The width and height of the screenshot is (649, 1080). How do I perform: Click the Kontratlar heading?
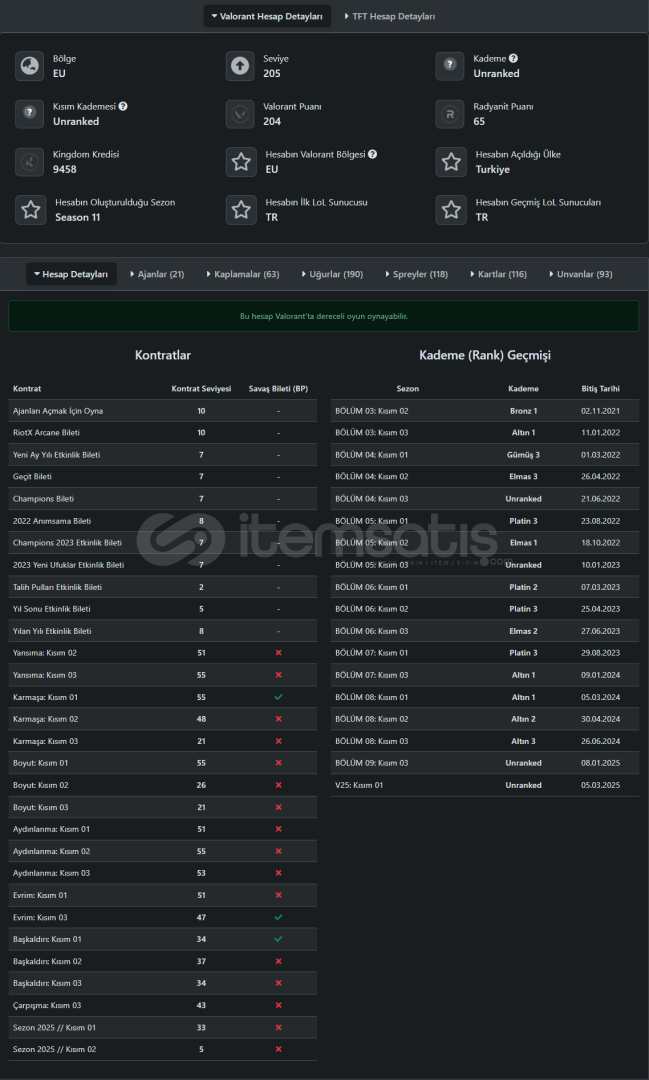163,355
